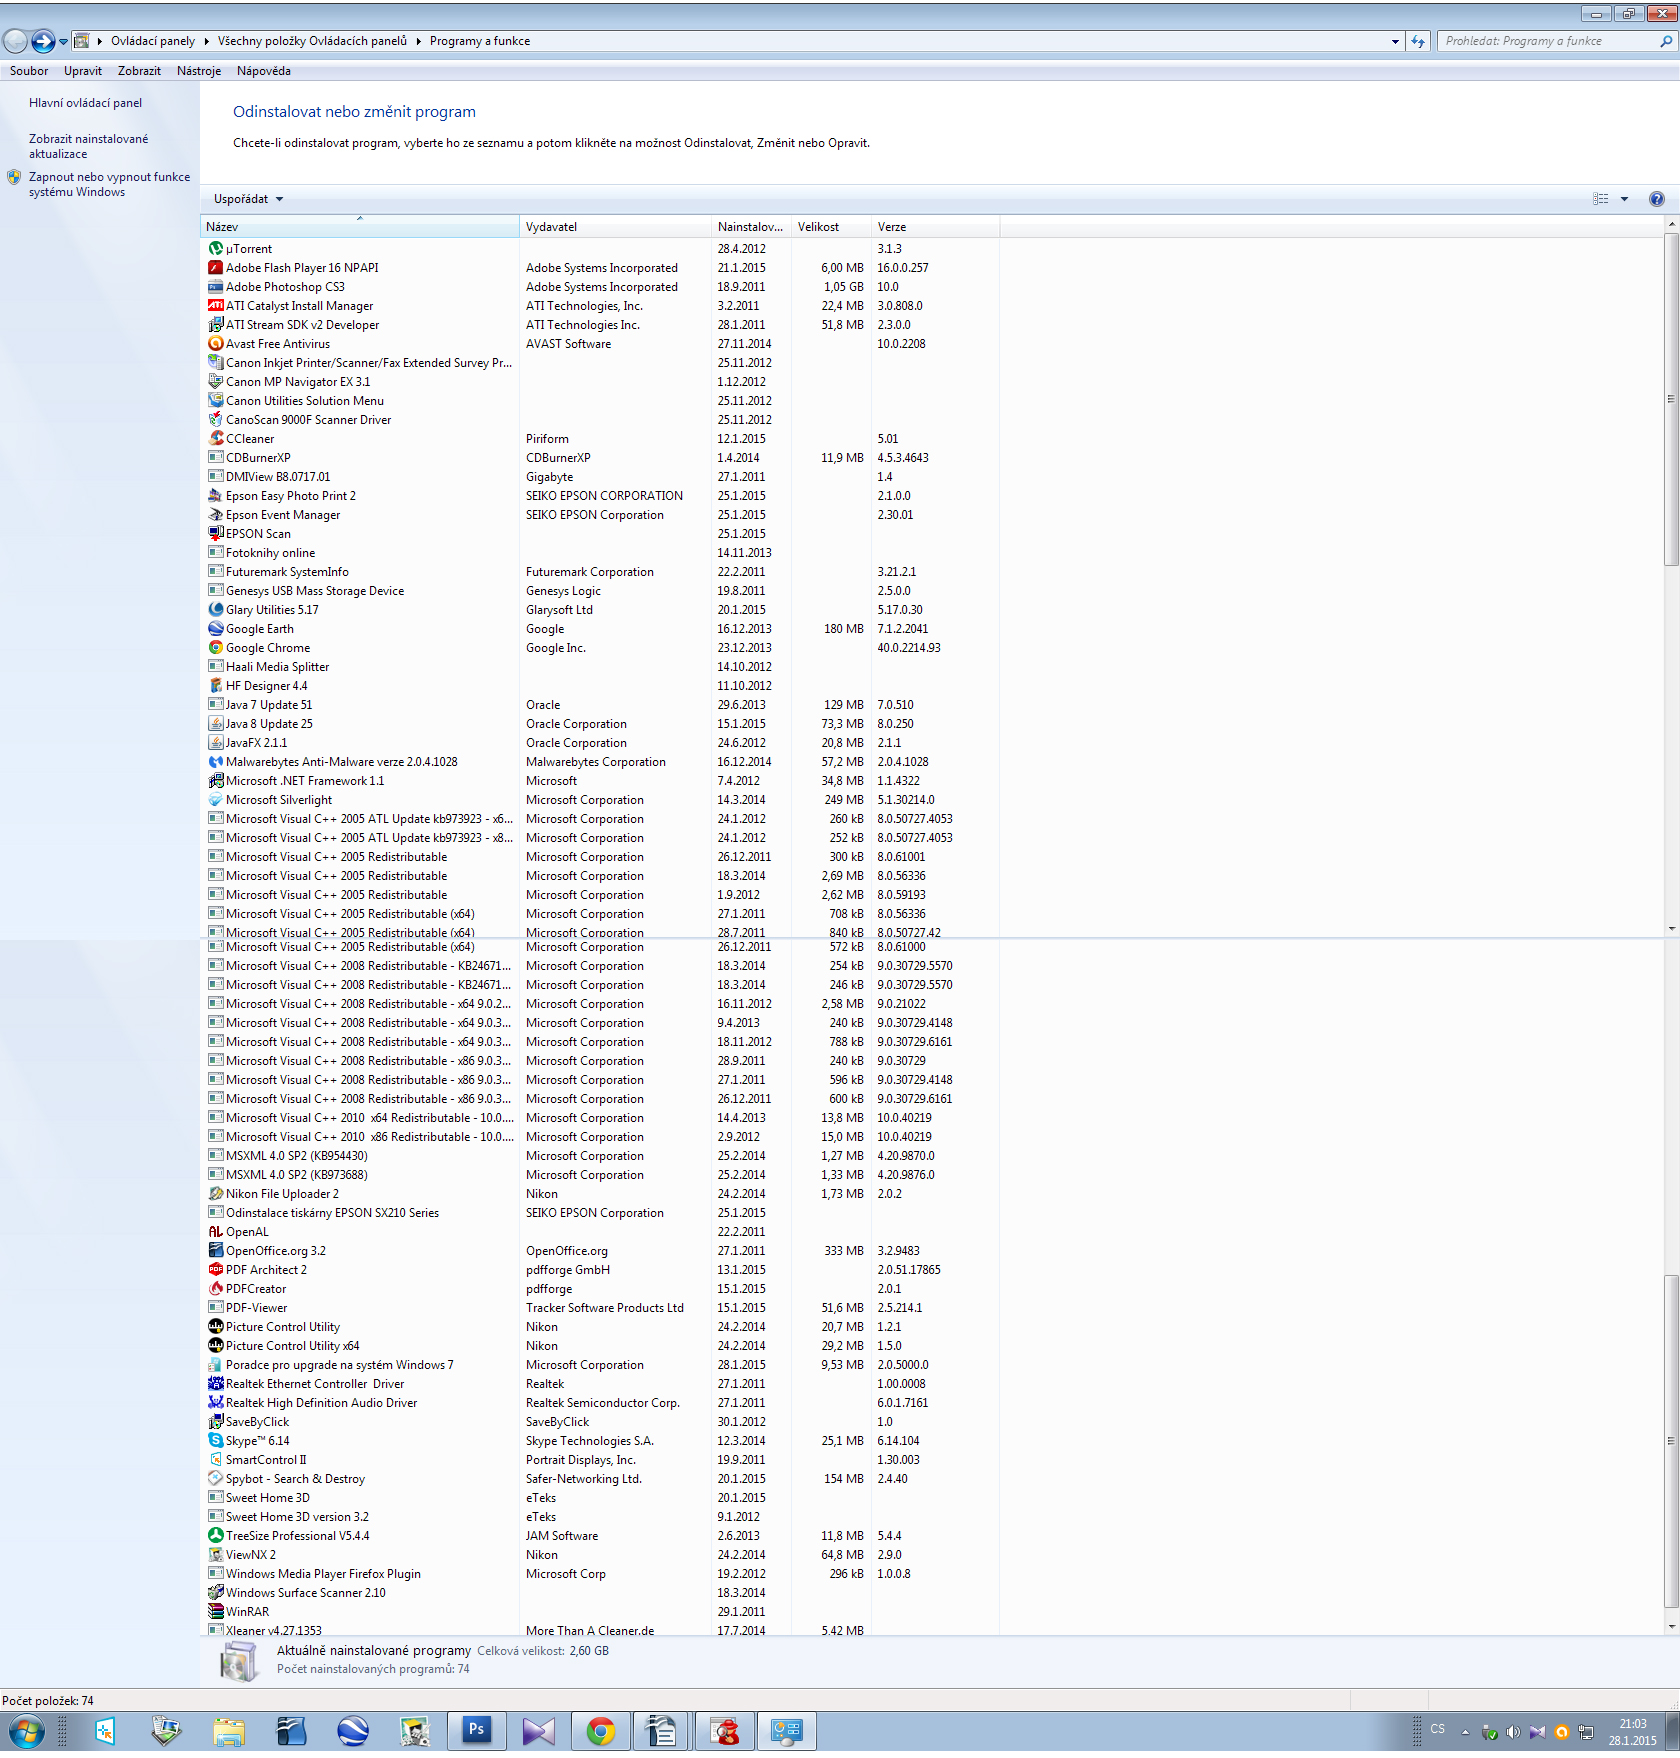Open the Windows Start button
1680x1758 pixels.
(26, 1731)
